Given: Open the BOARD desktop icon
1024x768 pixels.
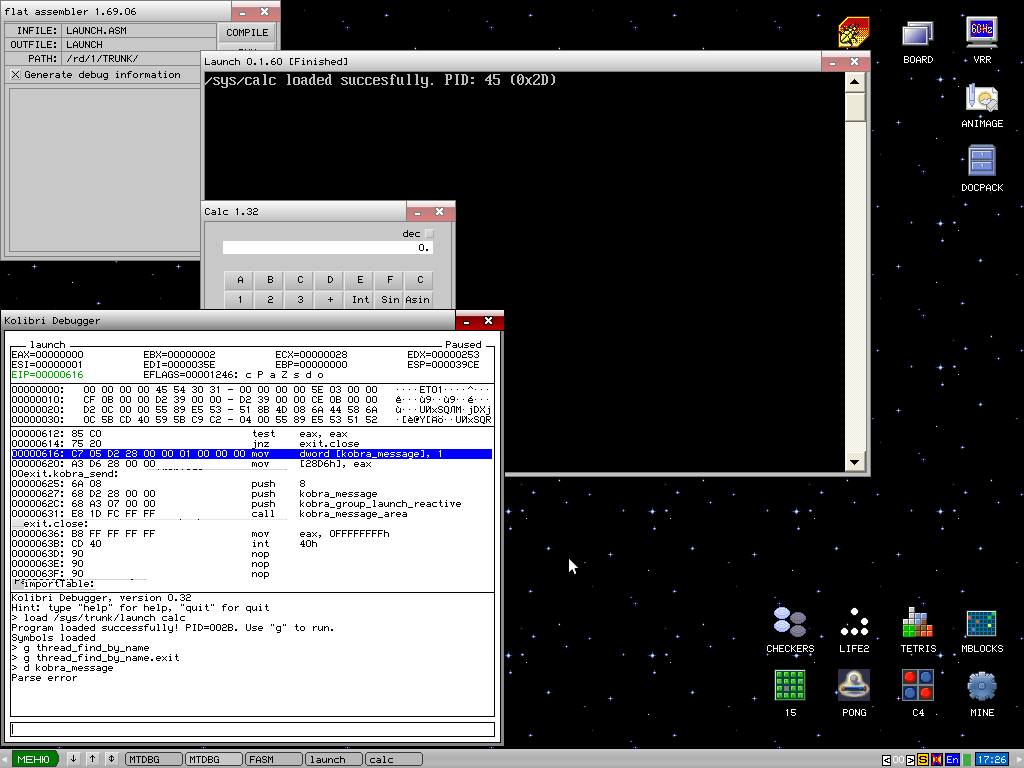Looking at the screenshot, I should tap(917, 35).
